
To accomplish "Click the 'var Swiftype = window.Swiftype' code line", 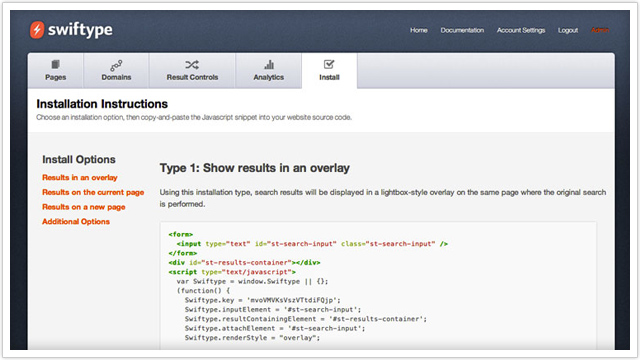I will click(252, 281).
